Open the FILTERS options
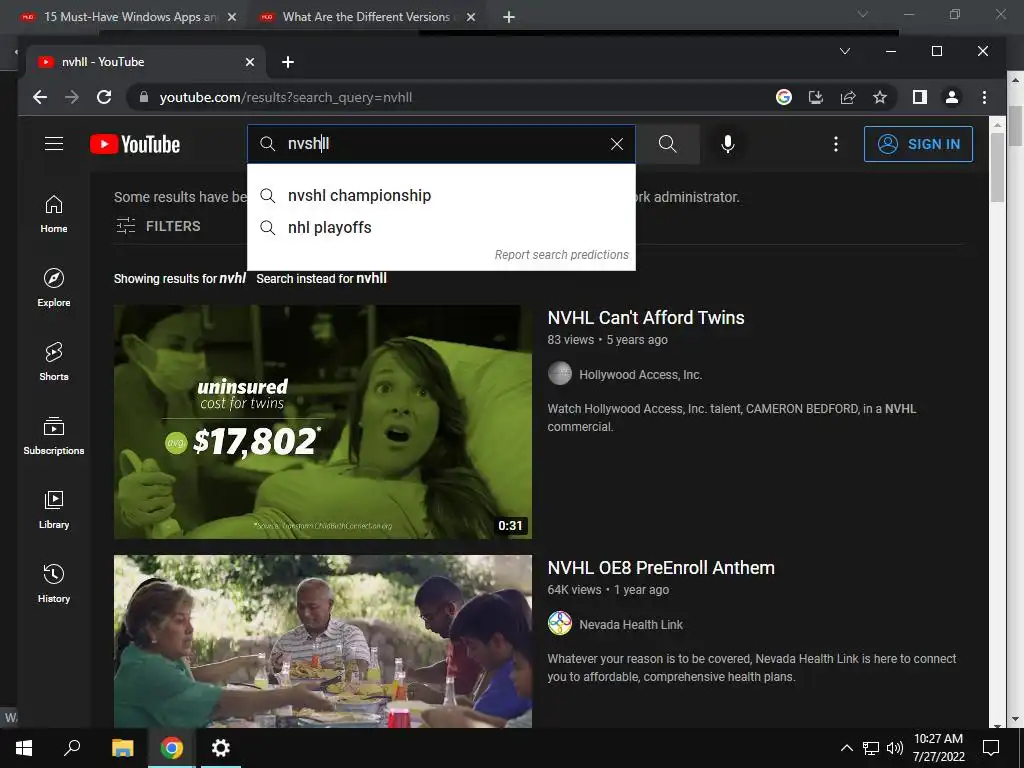This screenshot has width=1024, height=768. tap(159, 226)
